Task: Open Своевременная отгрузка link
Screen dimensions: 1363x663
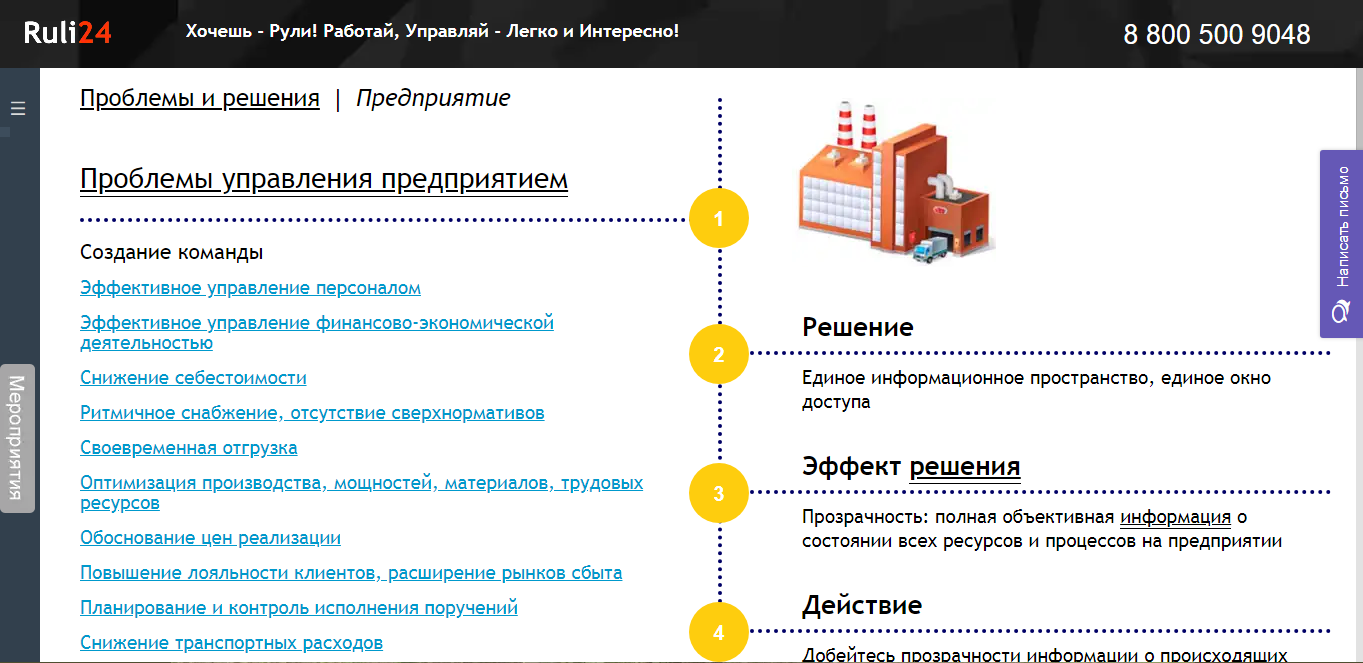Action: point(188,447)
